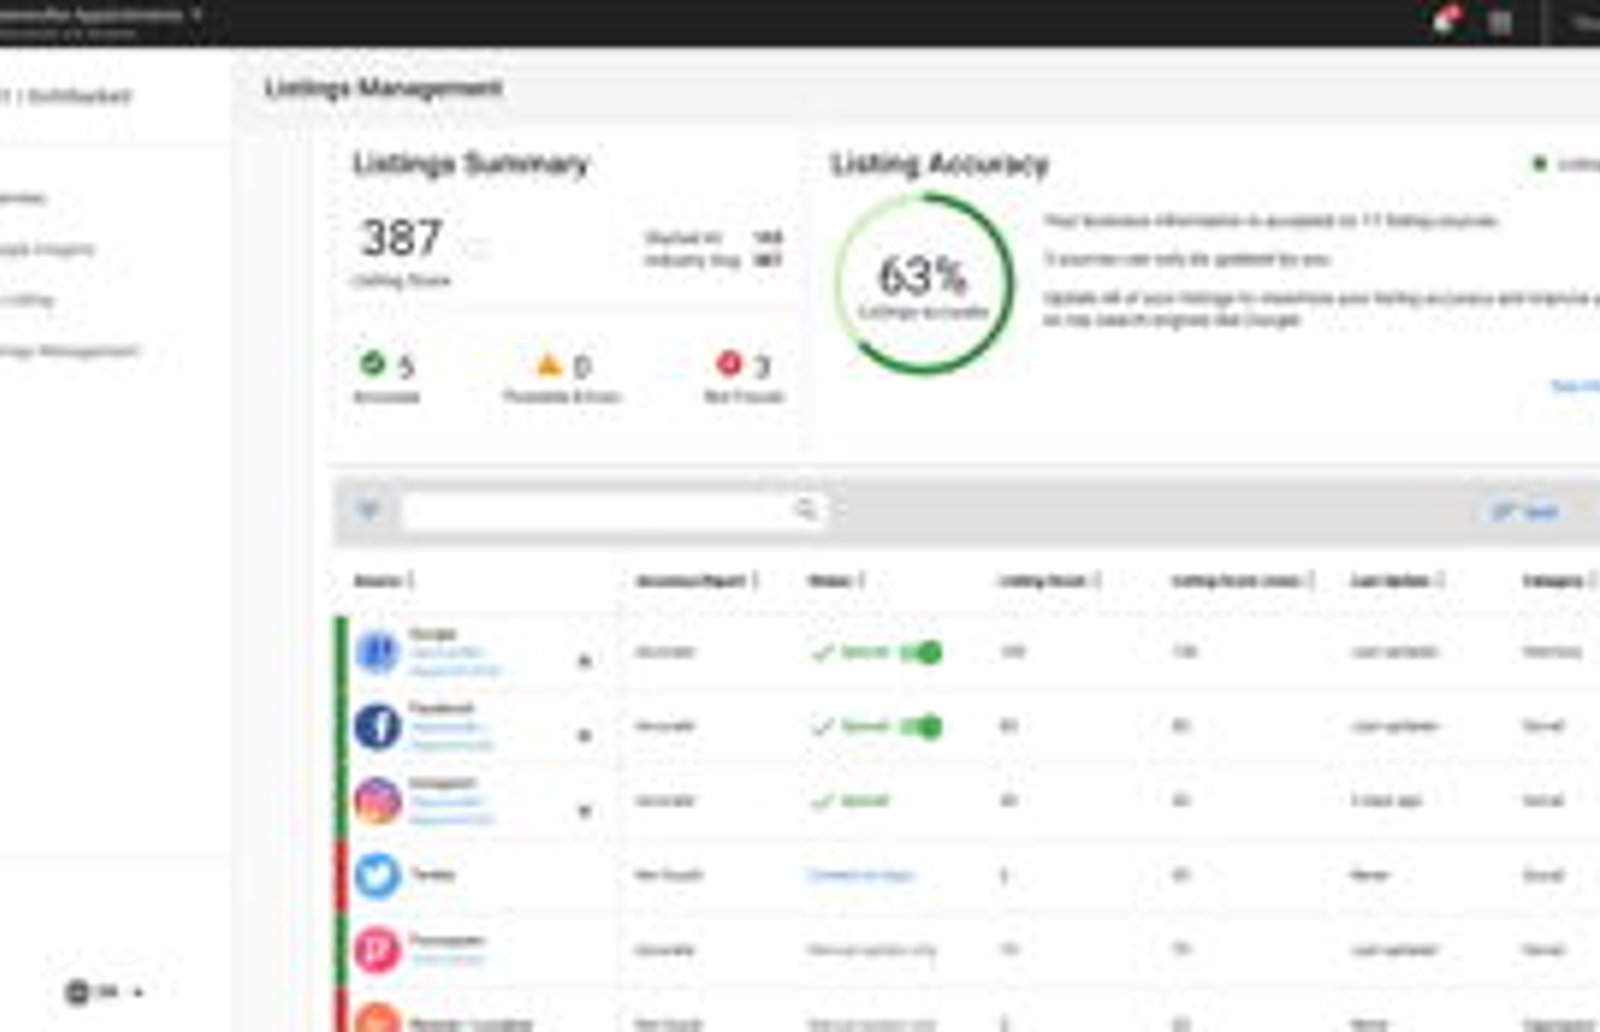Click the See more link in Listing Accuracy
The width and height of the screenshot is (1600, 1032).
point(1575,386)
